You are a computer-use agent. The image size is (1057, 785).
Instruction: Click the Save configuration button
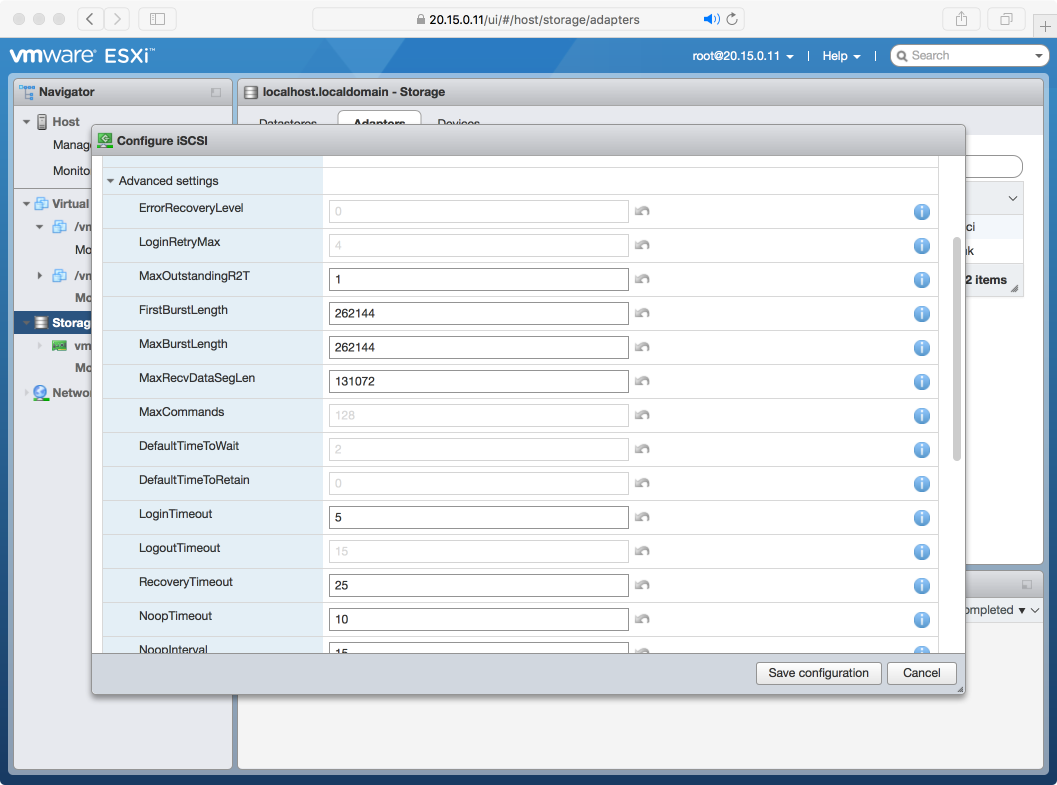click(x=818, y=673)
